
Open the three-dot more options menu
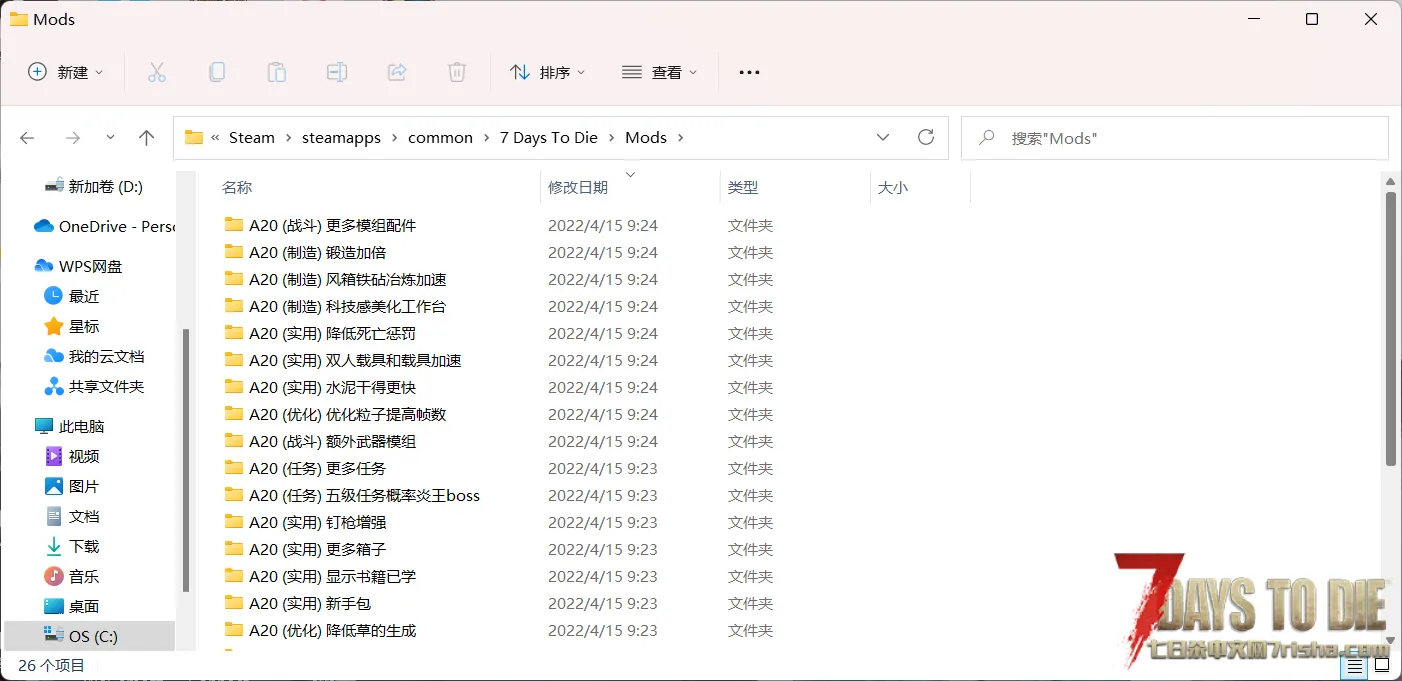pyautogui.click(x=749, y=72)
